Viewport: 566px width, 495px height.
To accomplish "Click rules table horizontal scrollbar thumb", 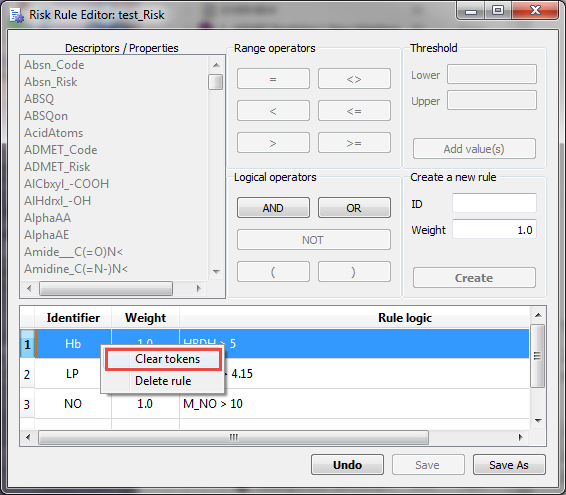I will (x=234, y=438).
